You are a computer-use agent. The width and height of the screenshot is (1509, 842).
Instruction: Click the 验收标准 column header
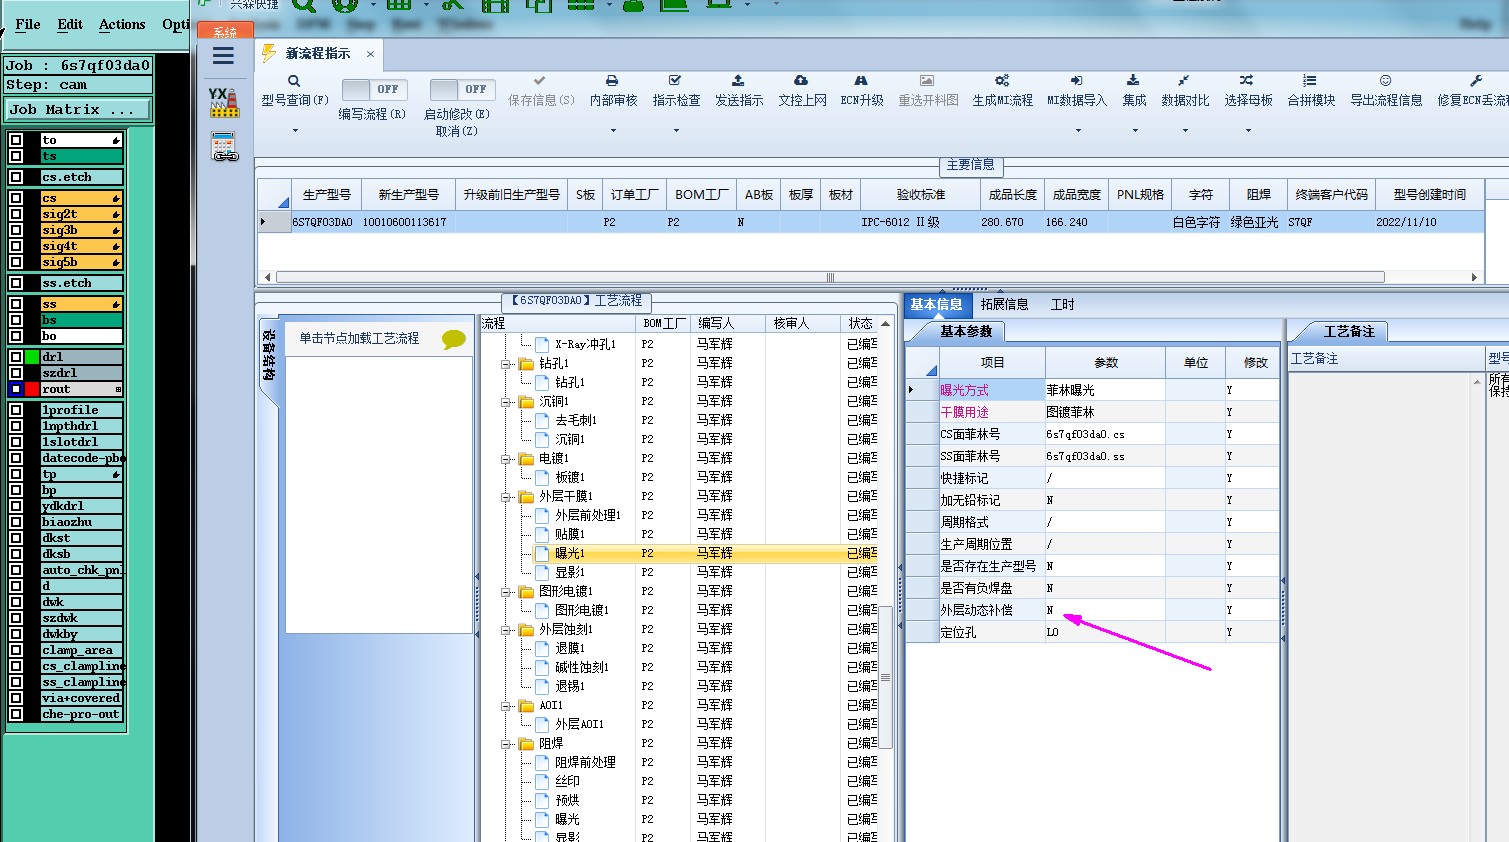pos(920,195)
